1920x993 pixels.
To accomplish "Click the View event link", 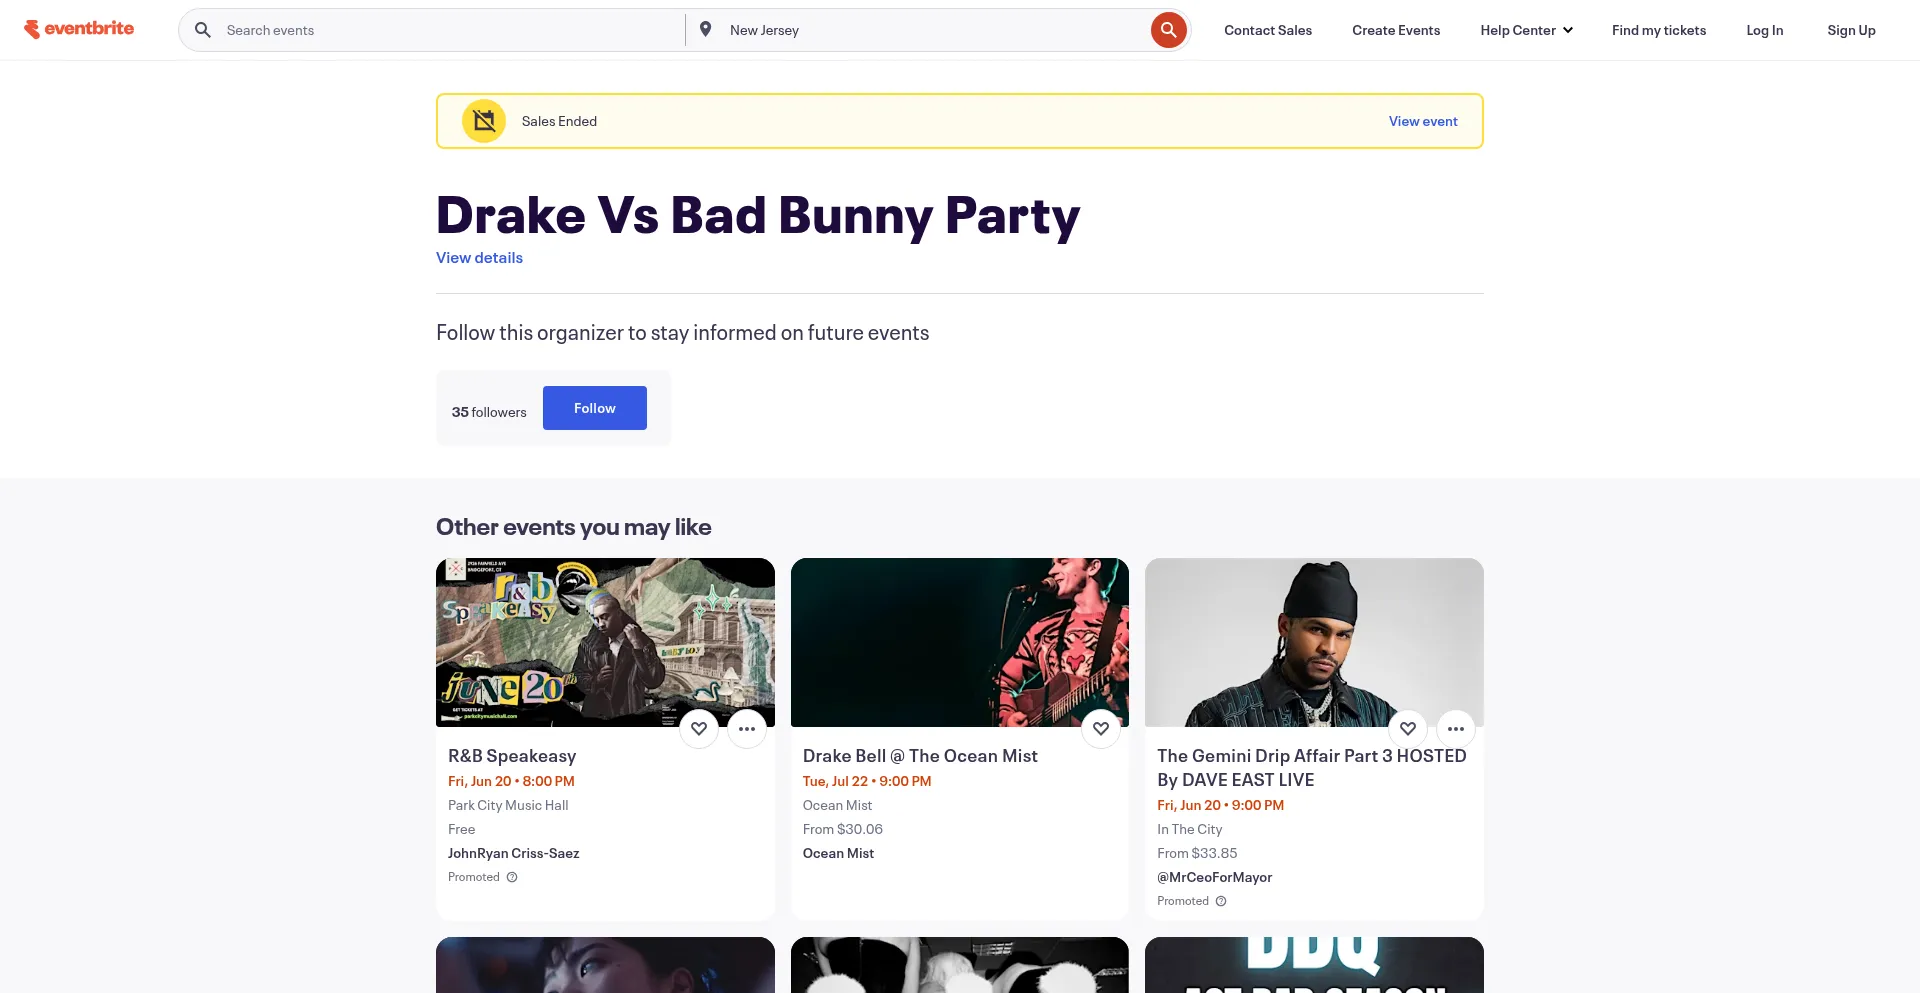I will point(1423,121).
